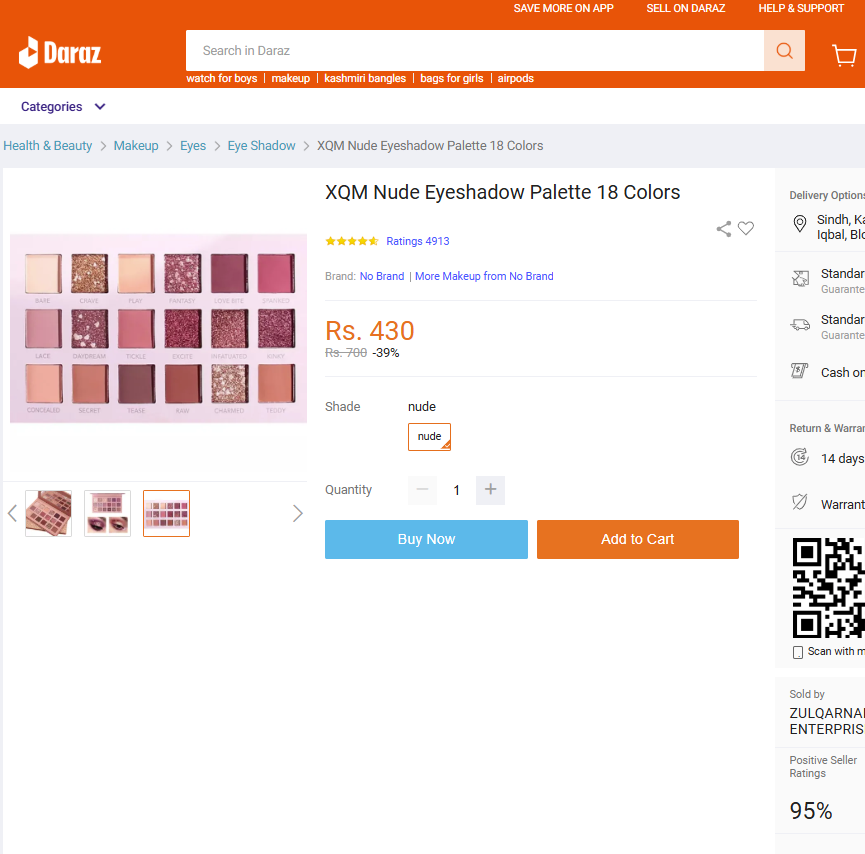
Task: Click the warranty shield icon
Action: (x=799, y=502)
